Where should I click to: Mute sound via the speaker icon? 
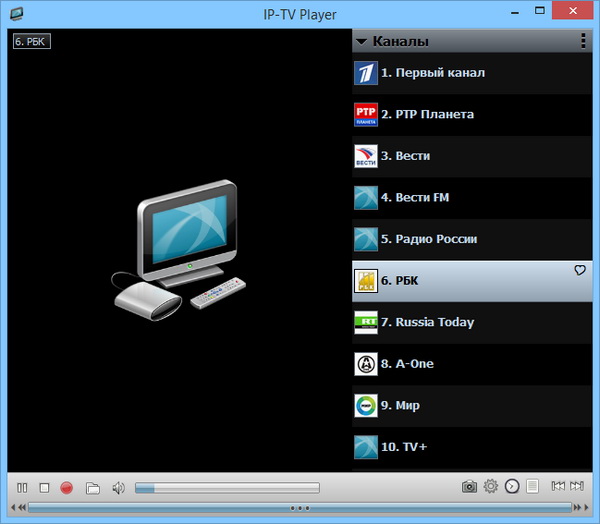[118, 487]
